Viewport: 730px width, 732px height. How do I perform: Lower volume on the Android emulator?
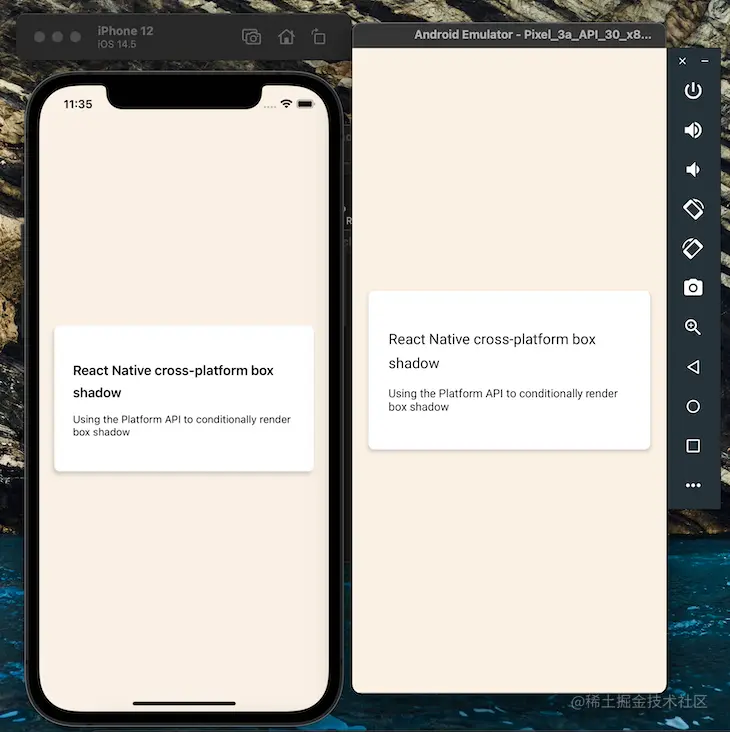pyautogui.click(x=693, y=169)
